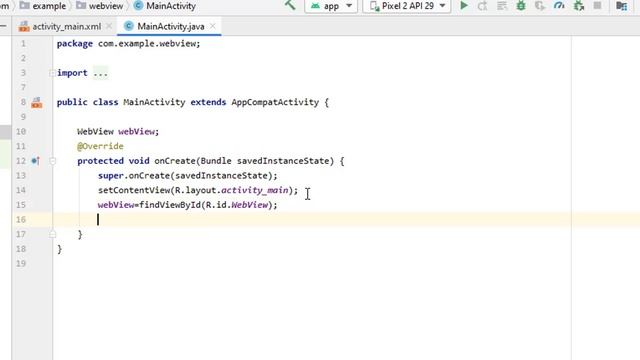
Task: Click super on line 13
Action: 111,176
